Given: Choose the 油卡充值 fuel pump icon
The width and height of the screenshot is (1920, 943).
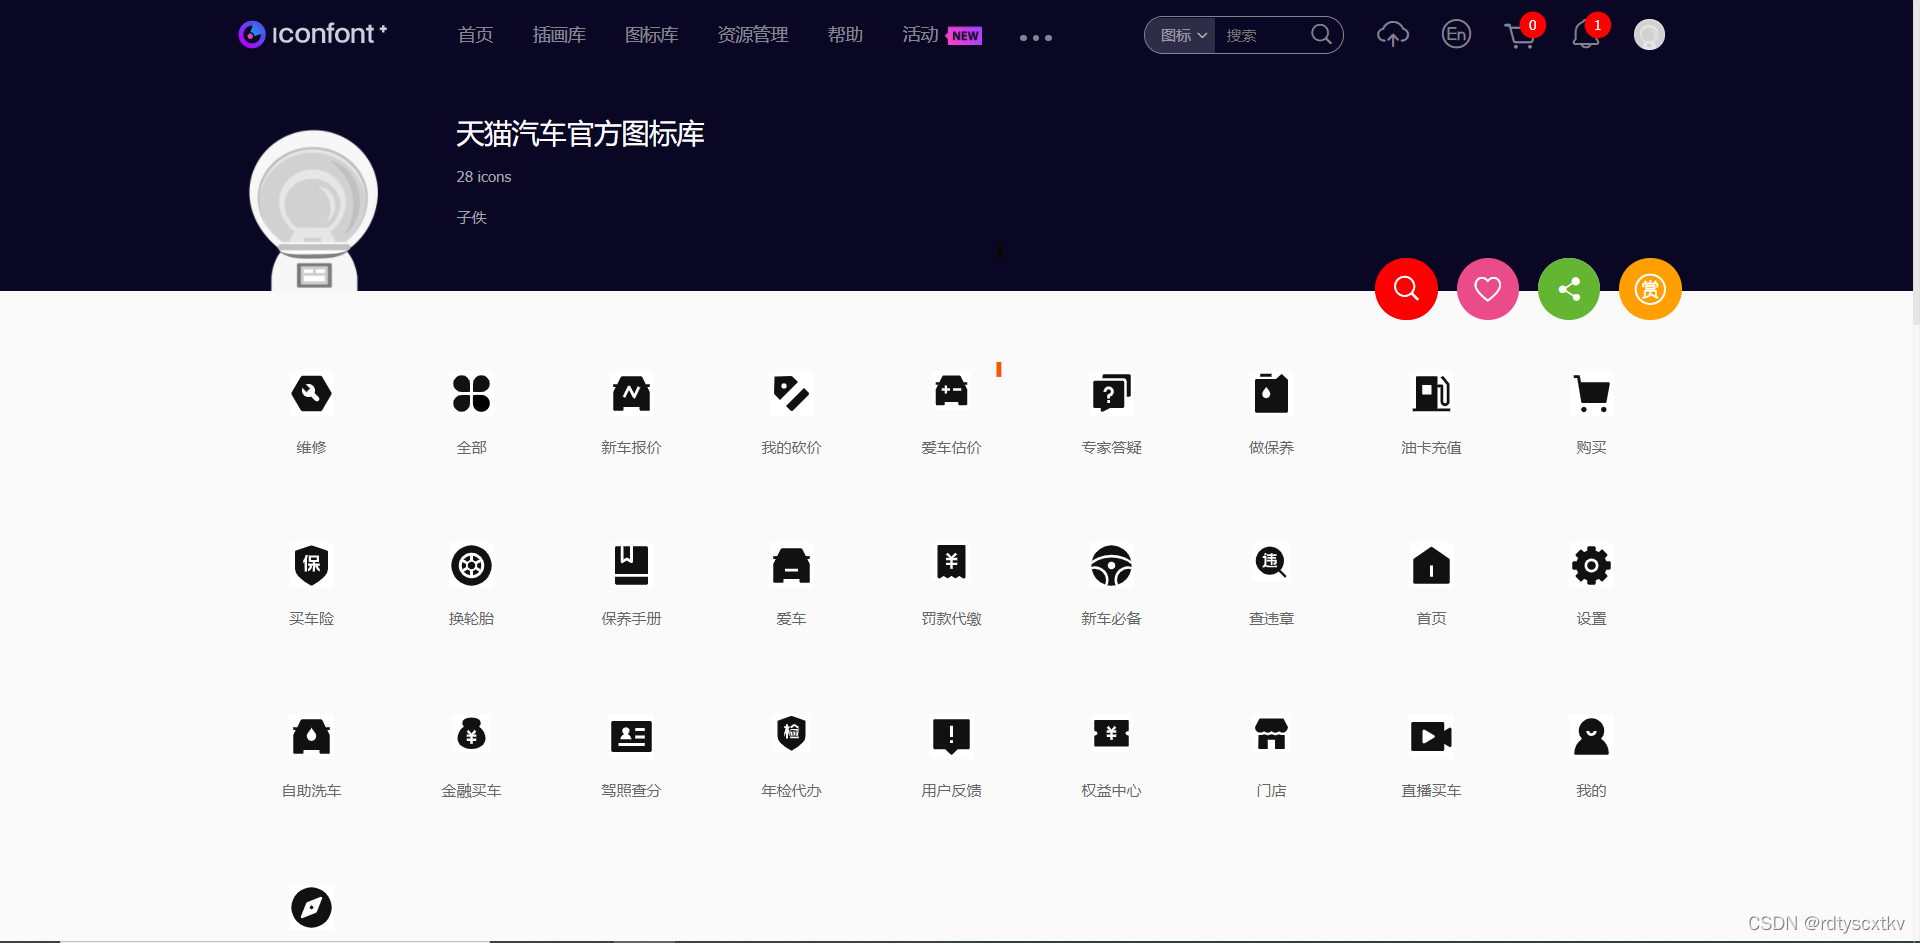Looking at the screenshot, I should [x=1431, y=393].
